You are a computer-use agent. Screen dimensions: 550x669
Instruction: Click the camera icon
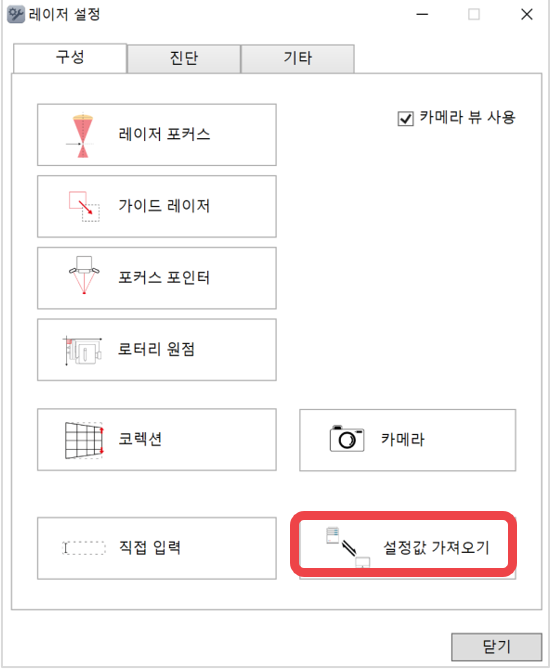click(x=347, y=438)
